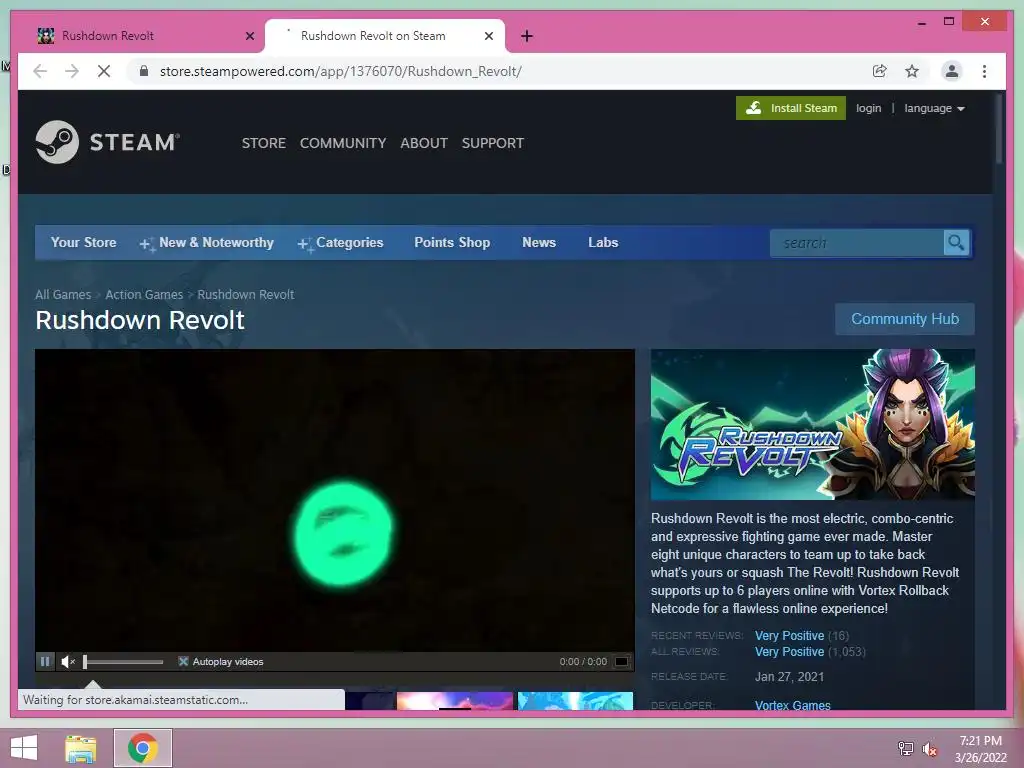Viewport: 1024px width, 768px height.
Task: View site info via the padlock icon
Action: 144,71
